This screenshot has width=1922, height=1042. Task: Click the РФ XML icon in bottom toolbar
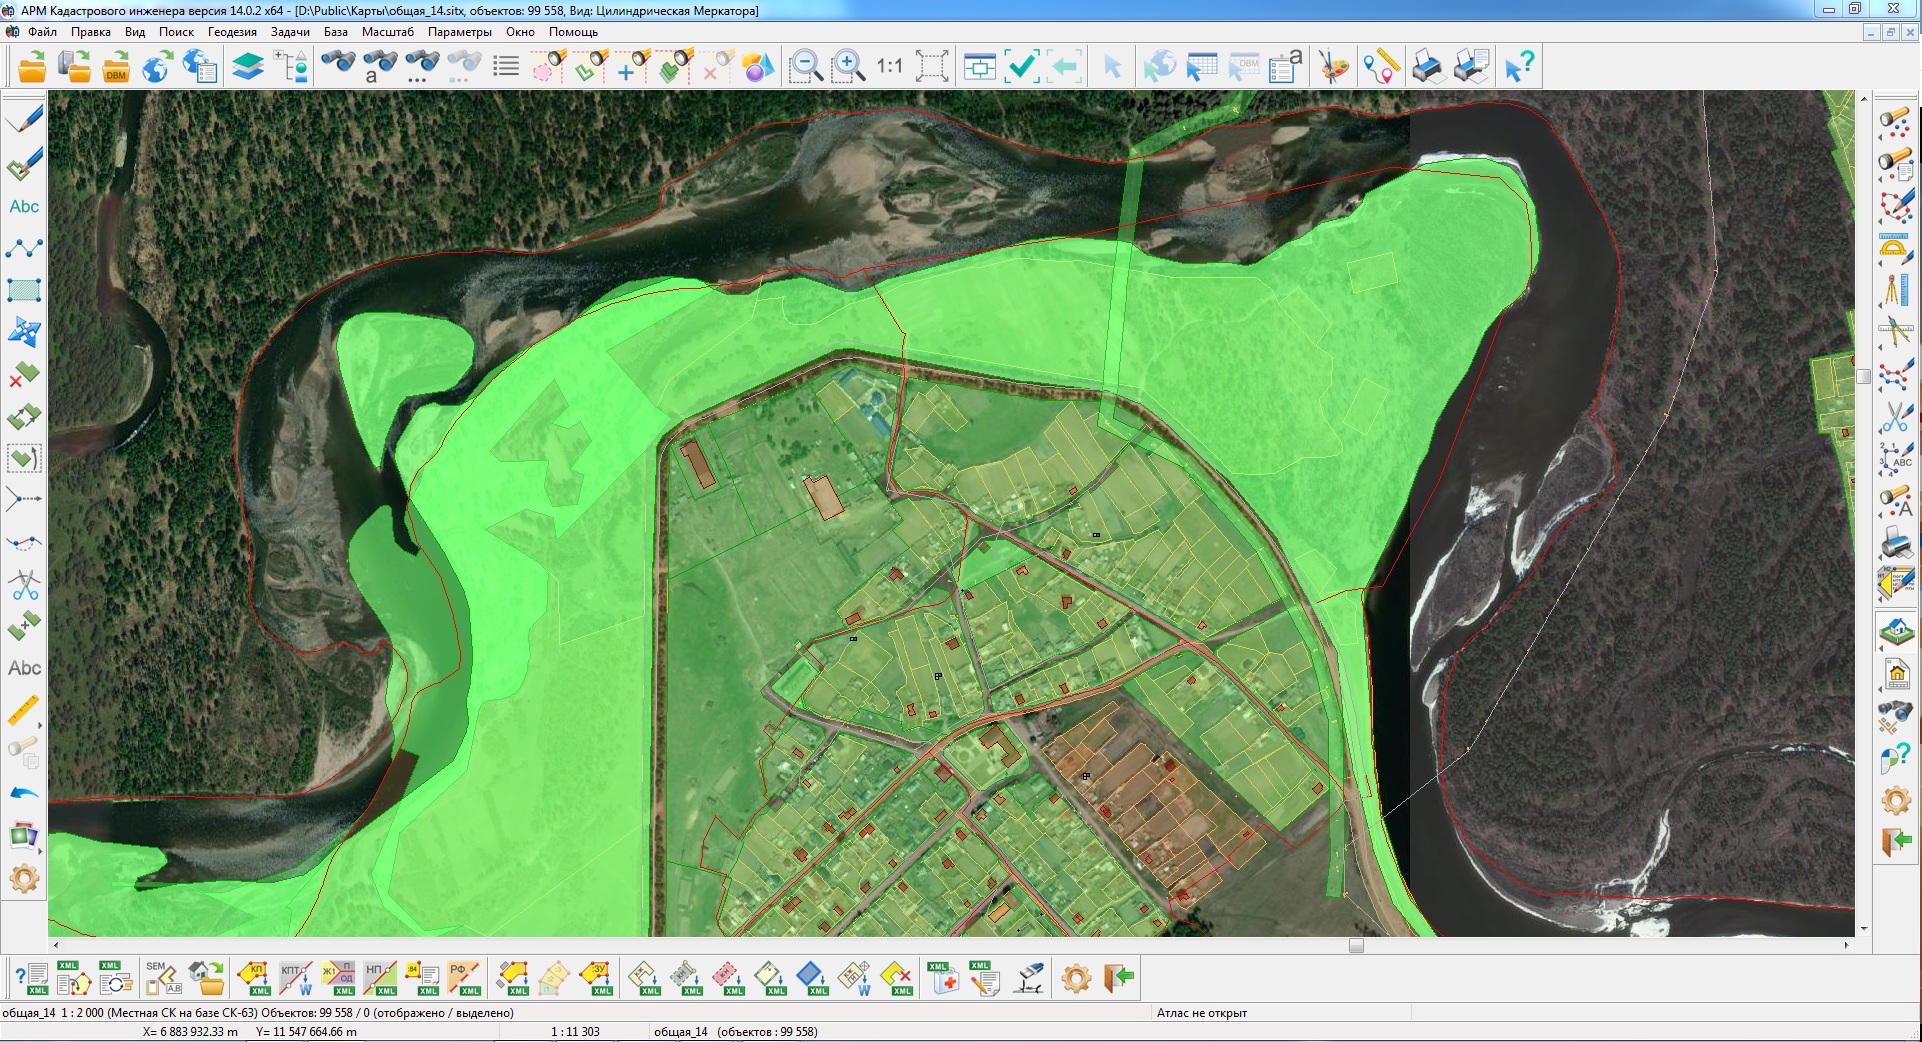(x=464, y=978)
